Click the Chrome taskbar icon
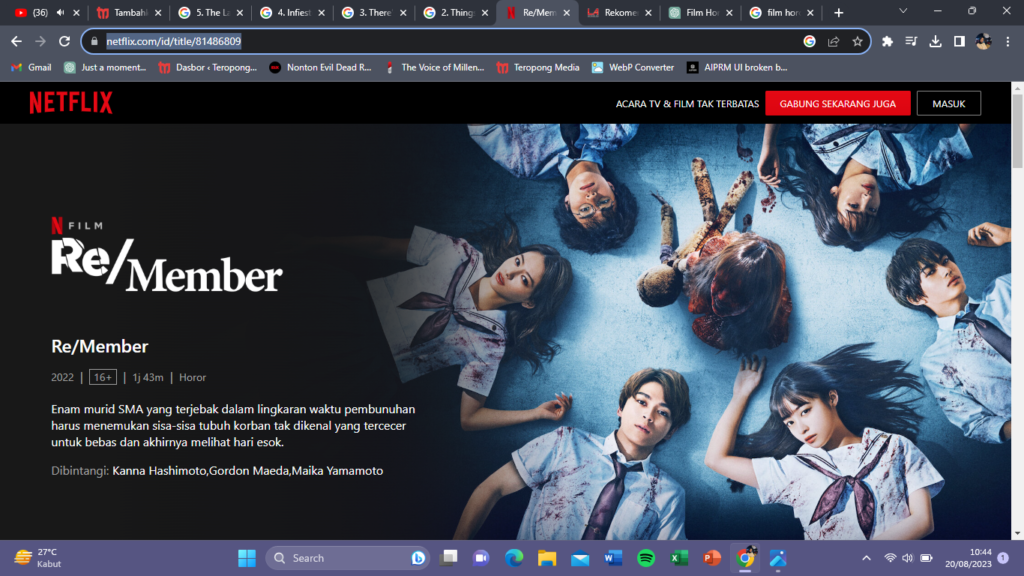 point(744,558)
